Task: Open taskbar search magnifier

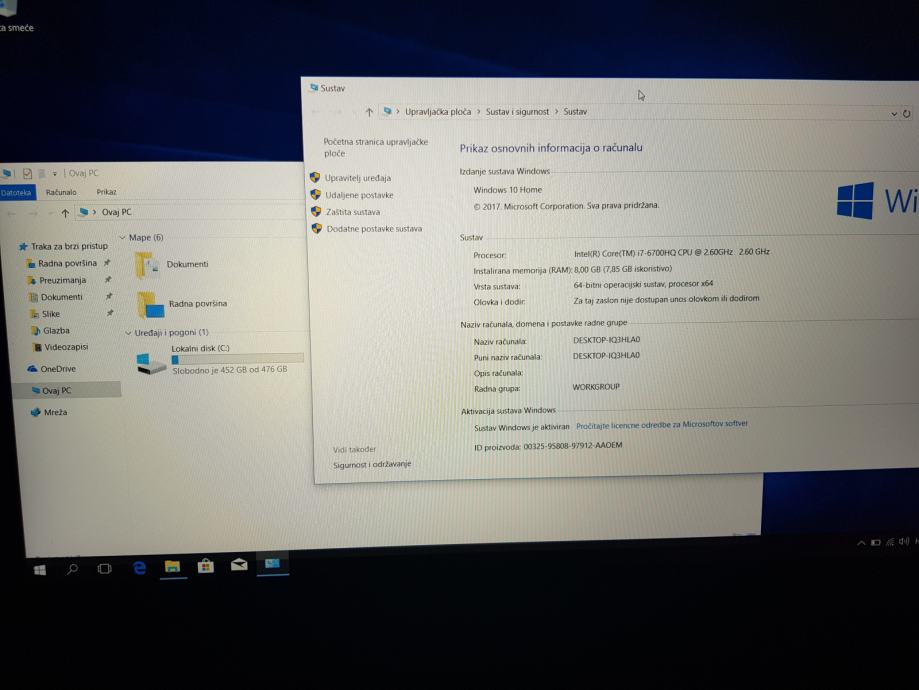Action: [72, 569]
